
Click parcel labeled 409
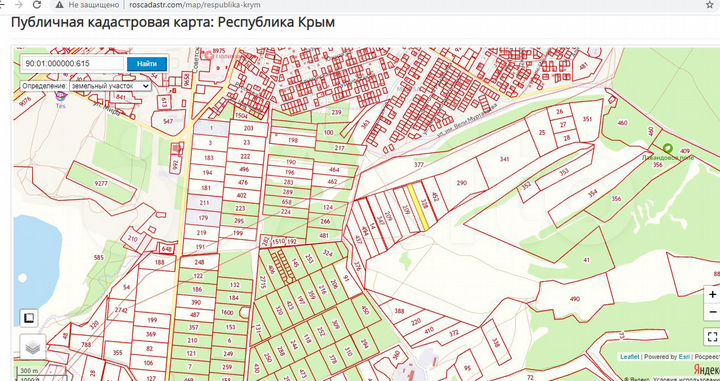[x=685, y=151]
